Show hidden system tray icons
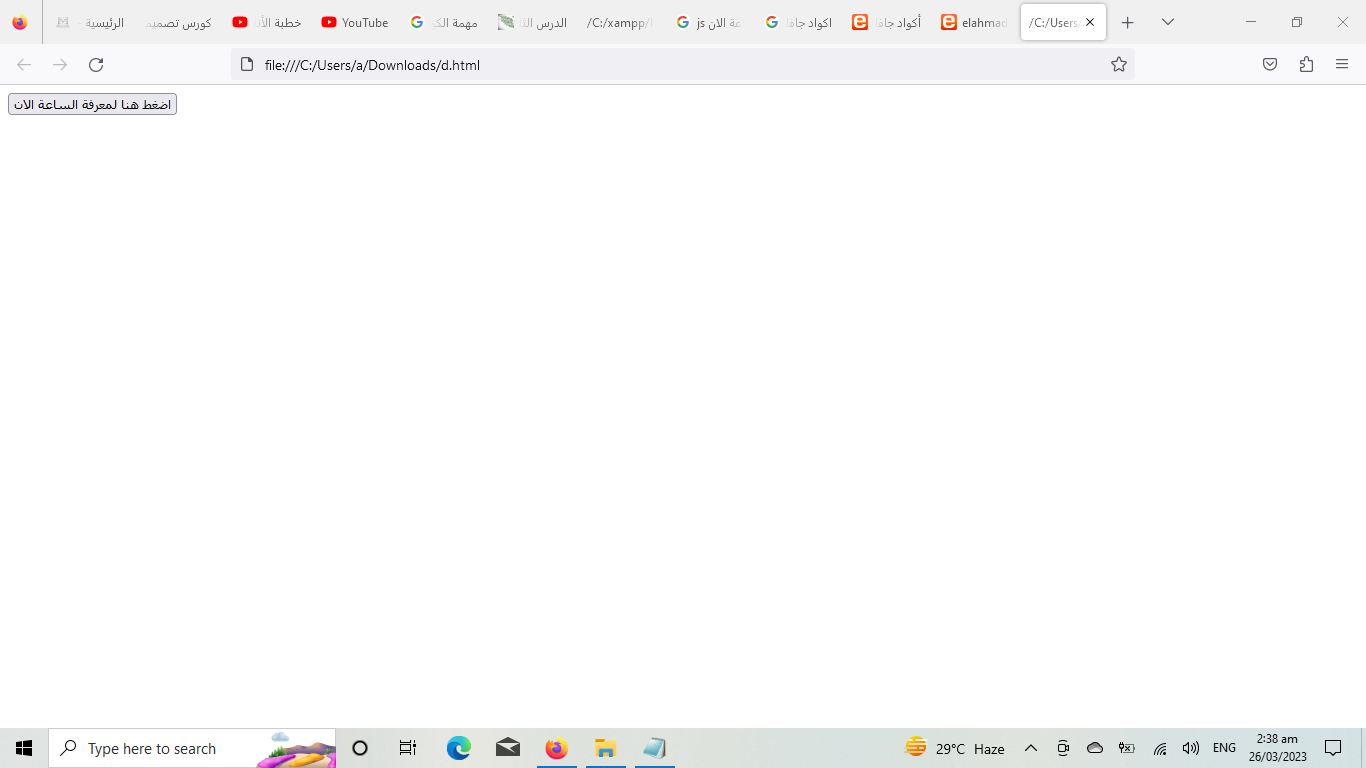The width and height of the screenshot is (1366, 768). click(x=1031, y=748)
